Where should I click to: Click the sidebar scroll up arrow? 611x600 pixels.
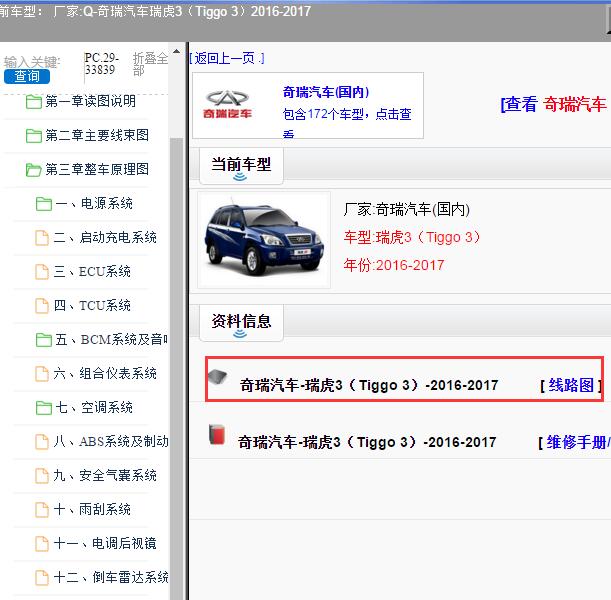(176, 51)
